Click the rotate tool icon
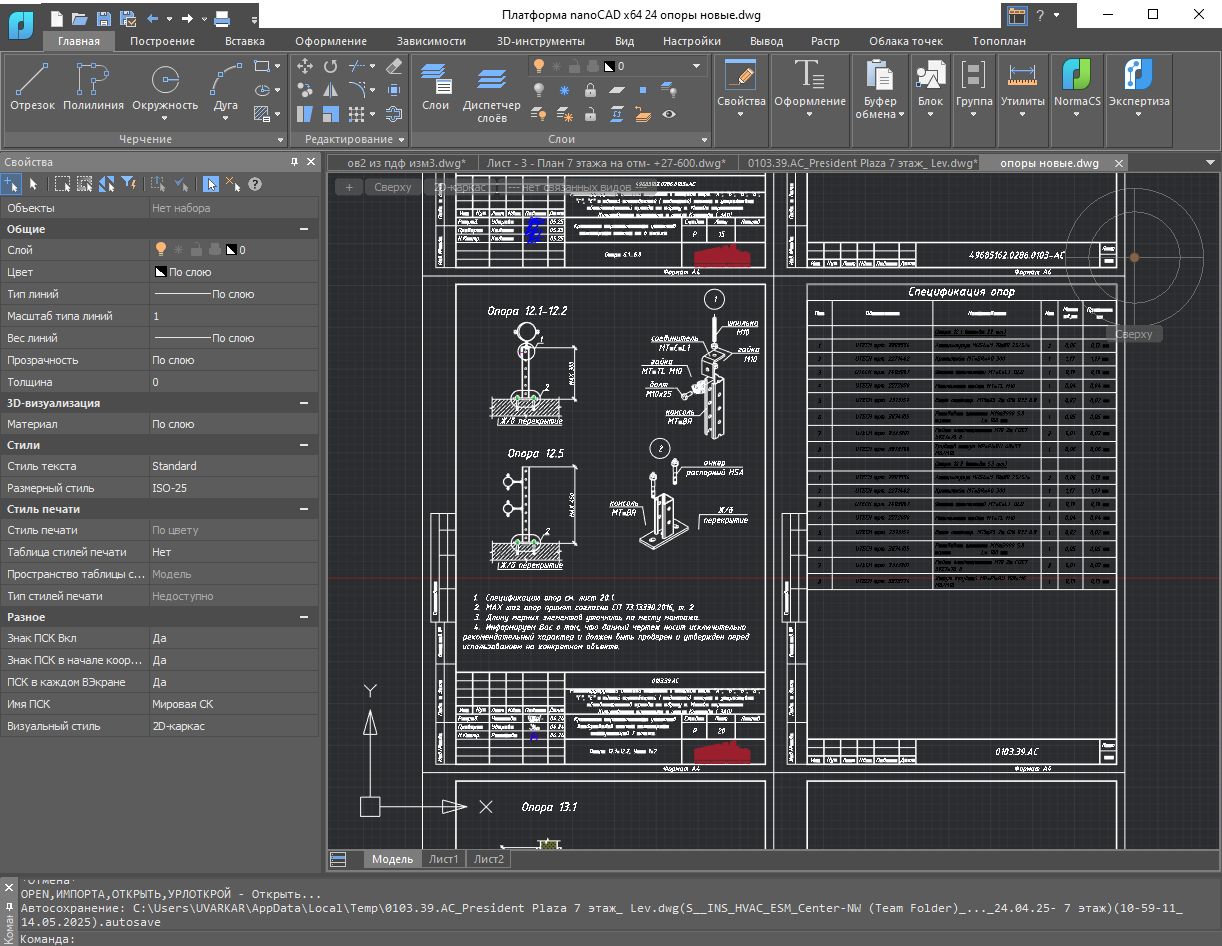Image resolution: width=1222 pixels, height=946 pixels. coord(330,66)
